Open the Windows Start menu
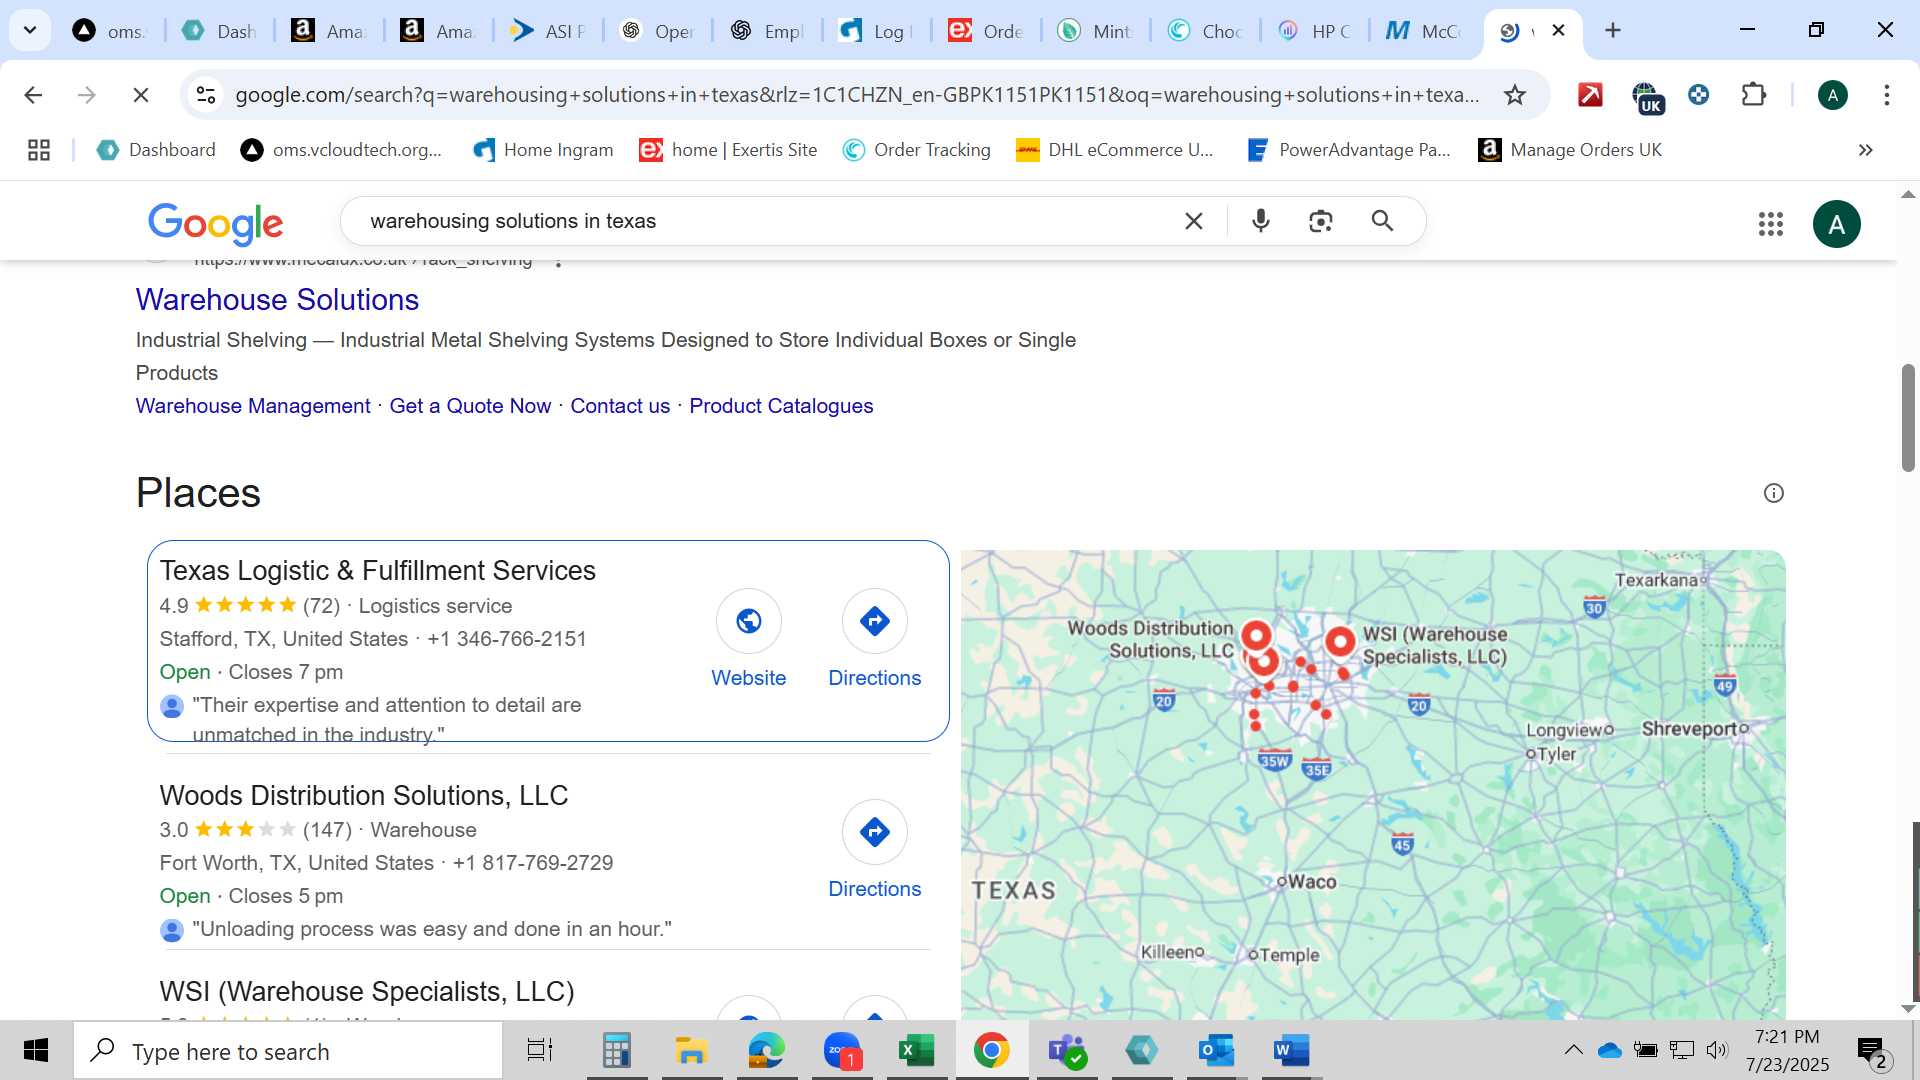 point(36,1050)
